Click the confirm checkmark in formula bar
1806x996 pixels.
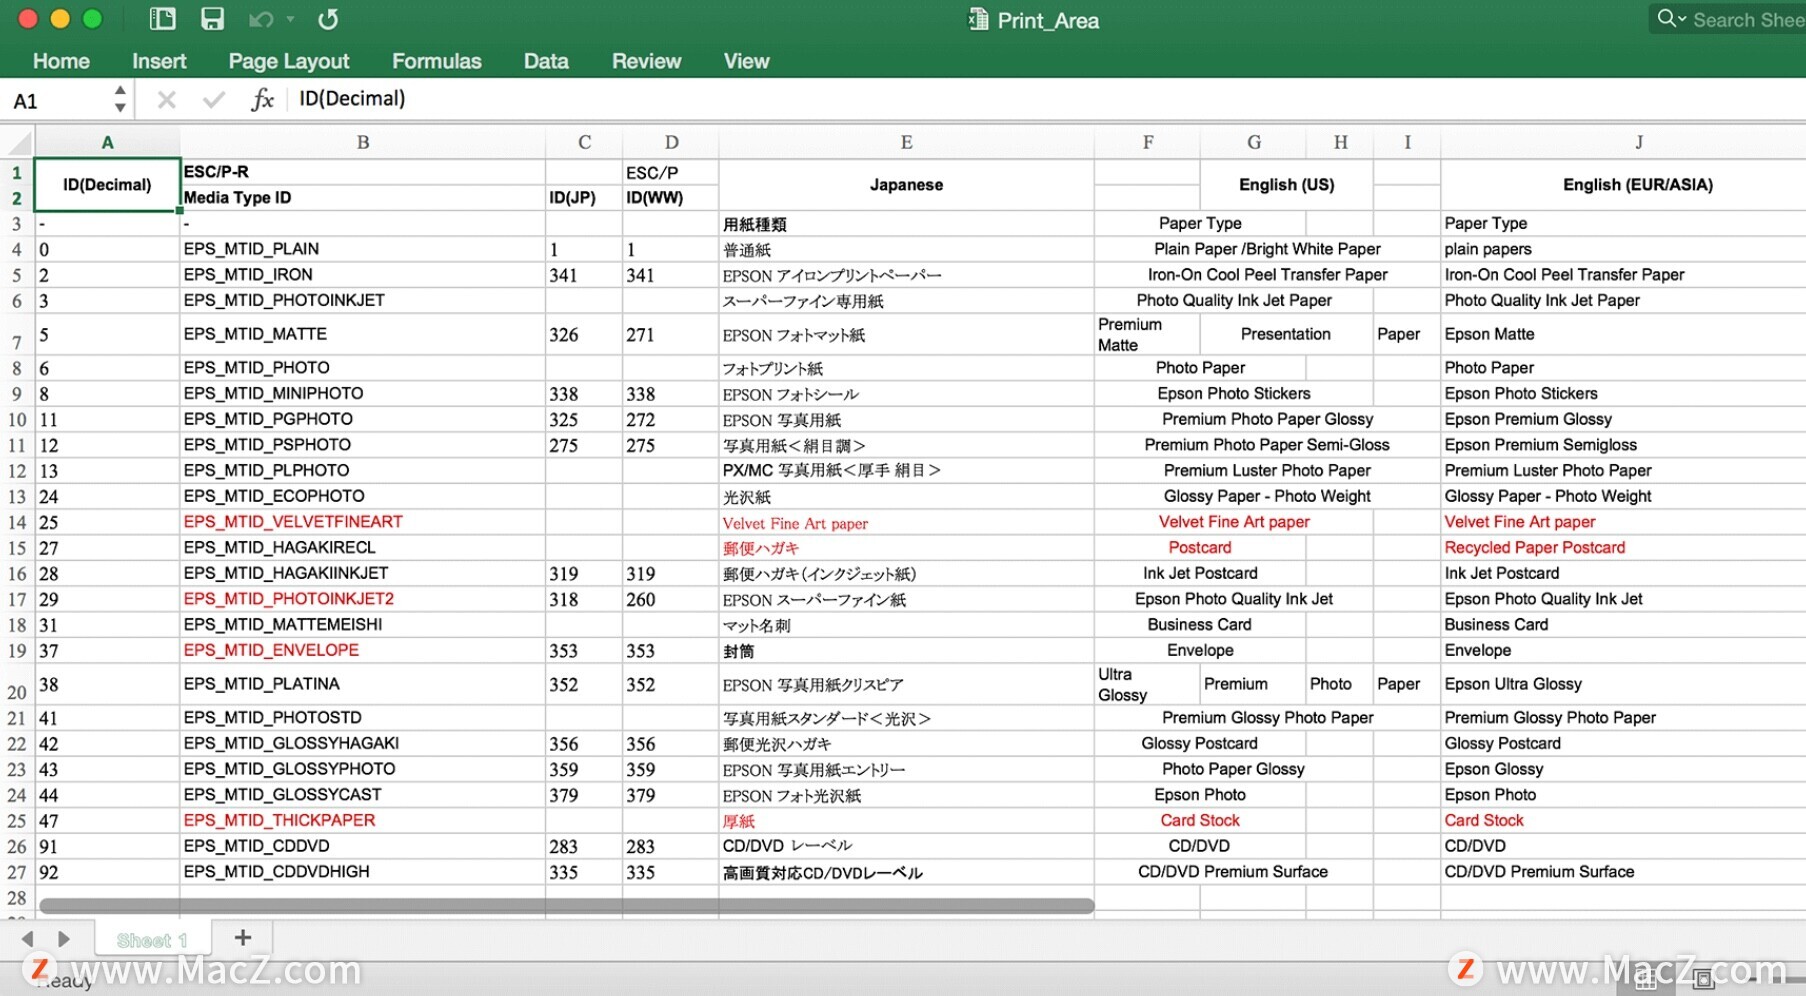(x=213, y=99)
